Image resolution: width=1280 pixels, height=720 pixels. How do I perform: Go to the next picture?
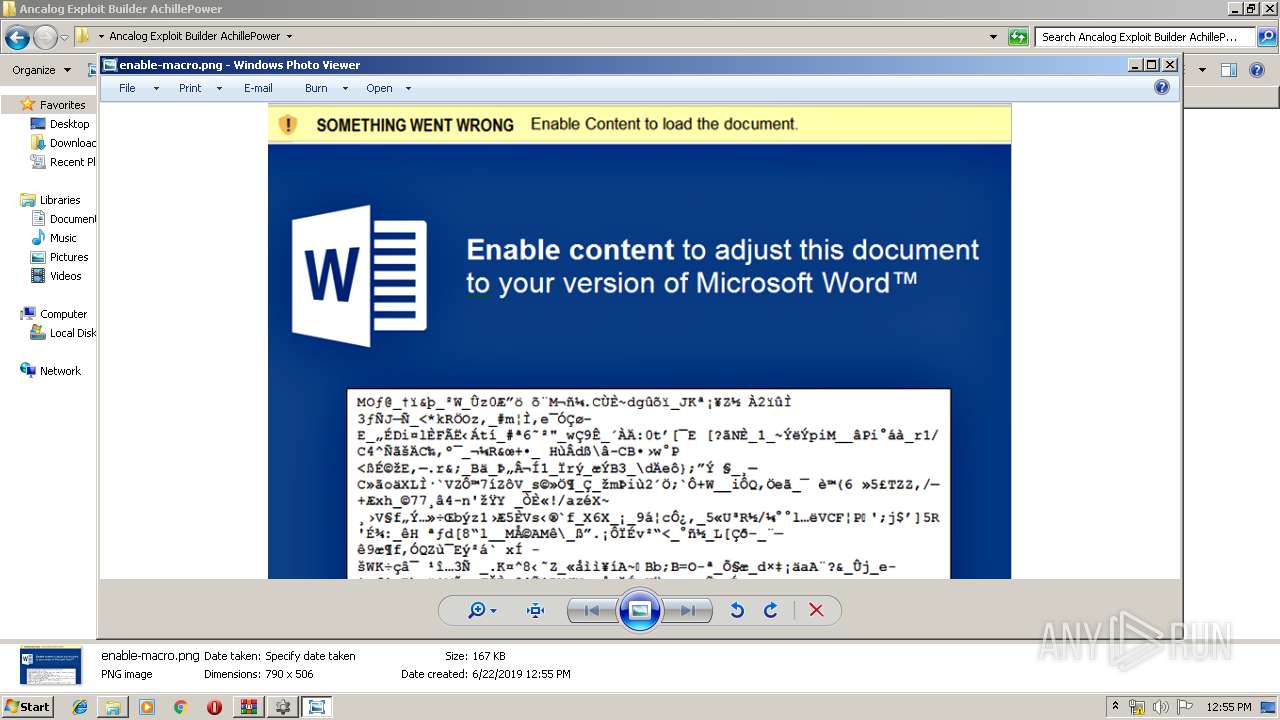tap(688, 610)
